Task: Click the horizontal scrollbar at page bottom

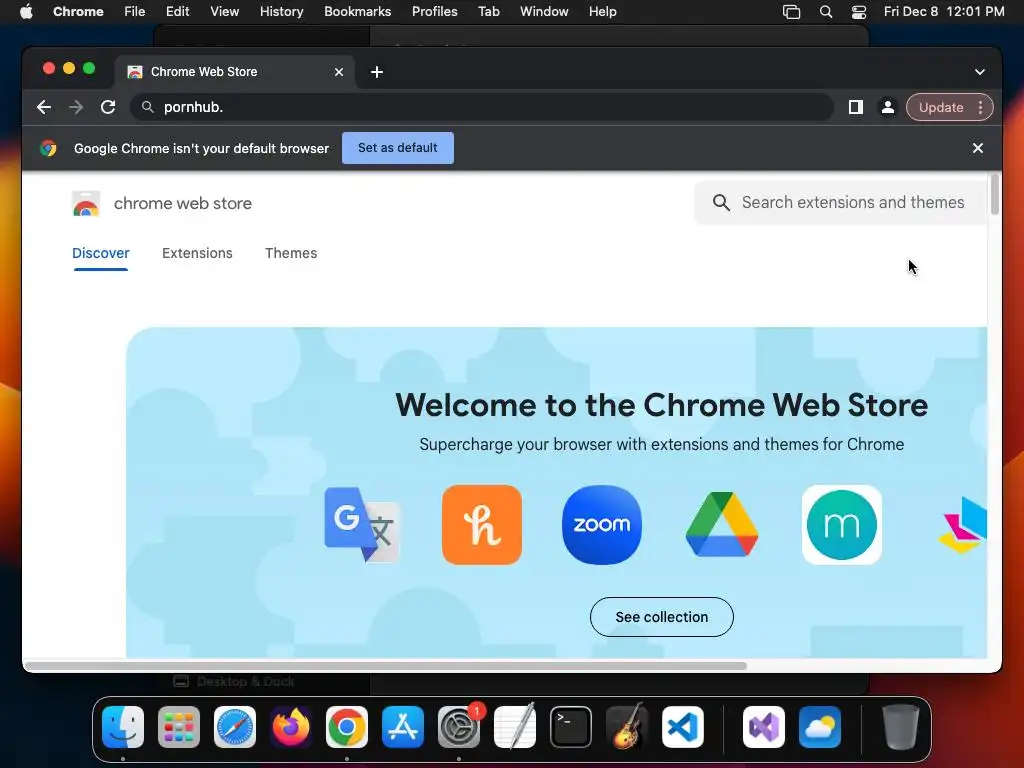Action: pyautogui.click(x=385, y=666)
